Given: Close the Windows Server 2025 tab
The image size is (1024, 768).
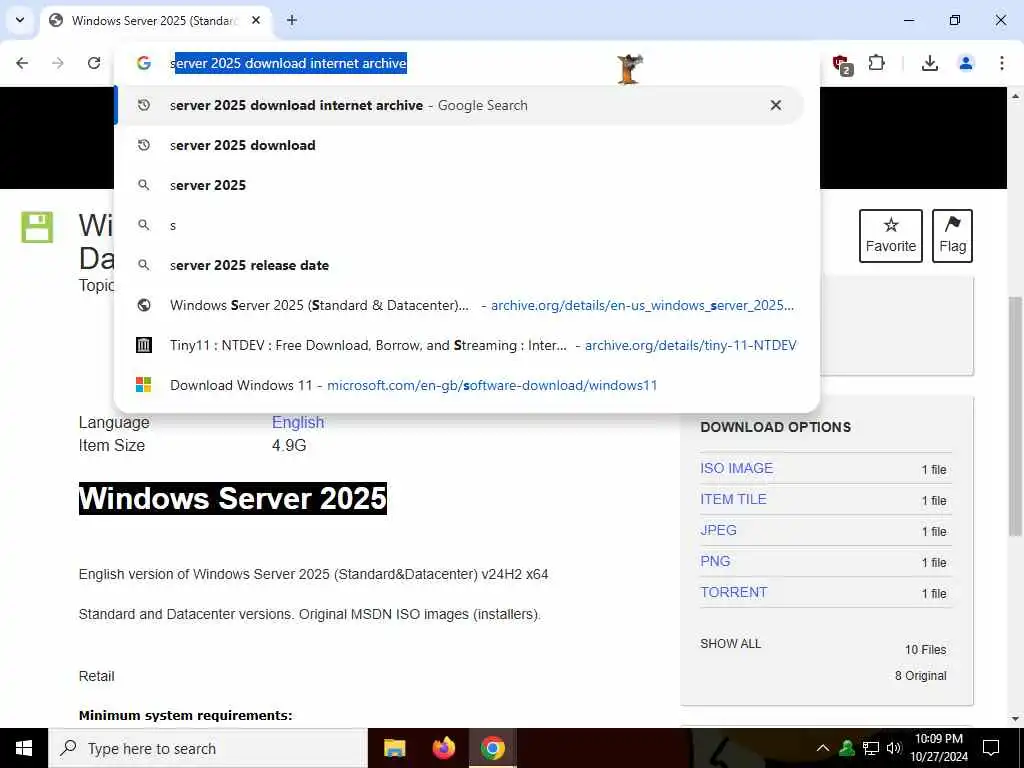Looking at the screenshot, I should [256, 20].
